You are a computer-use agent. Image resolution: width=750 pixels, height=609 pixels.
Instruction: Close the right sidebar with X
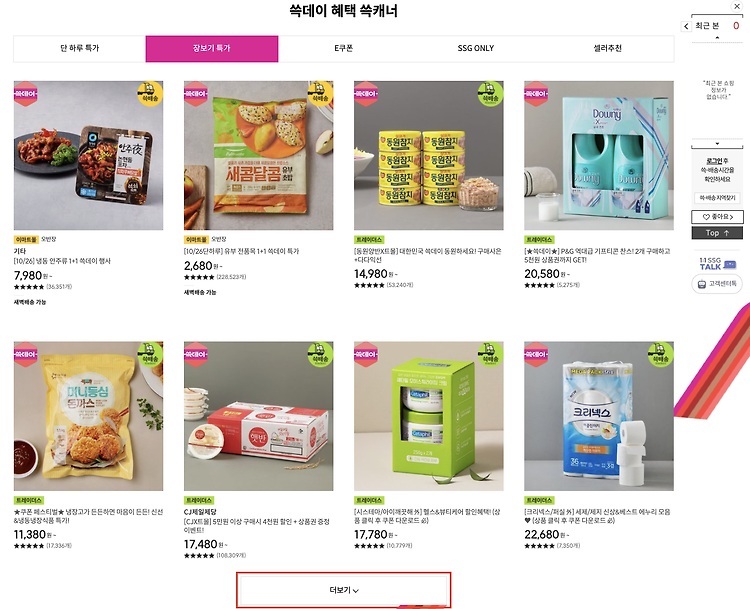[737, 6]
